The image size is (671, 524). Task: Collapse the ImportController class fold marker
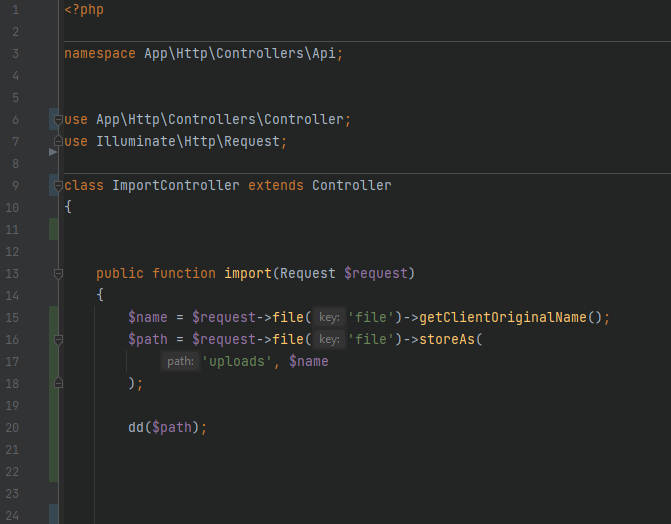[58, 186]
